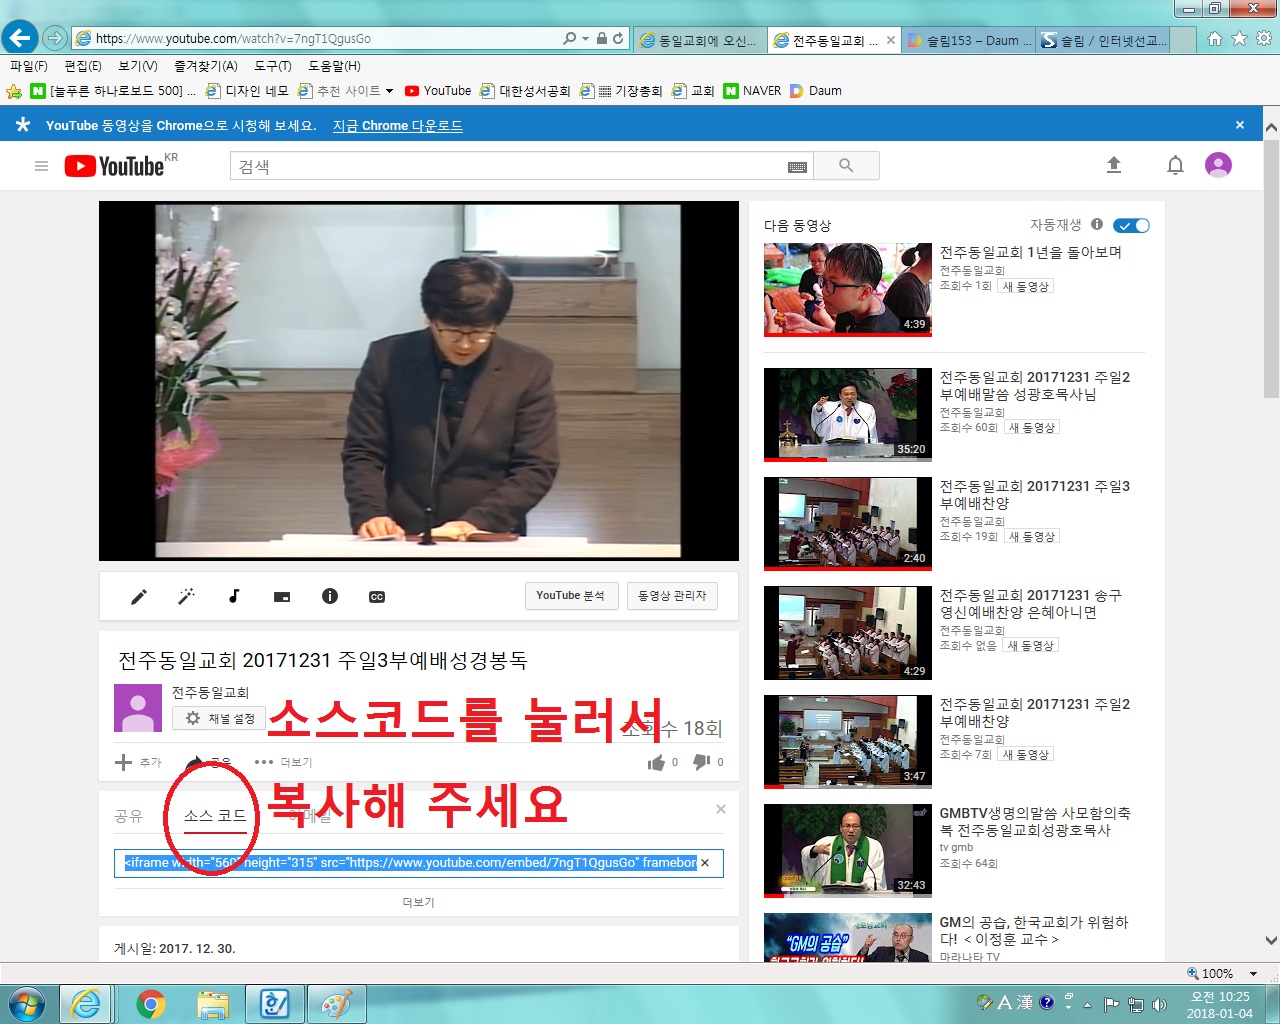
Task: Open the 즐겨찾기(A) menu in menu bar
Action: 206,66
